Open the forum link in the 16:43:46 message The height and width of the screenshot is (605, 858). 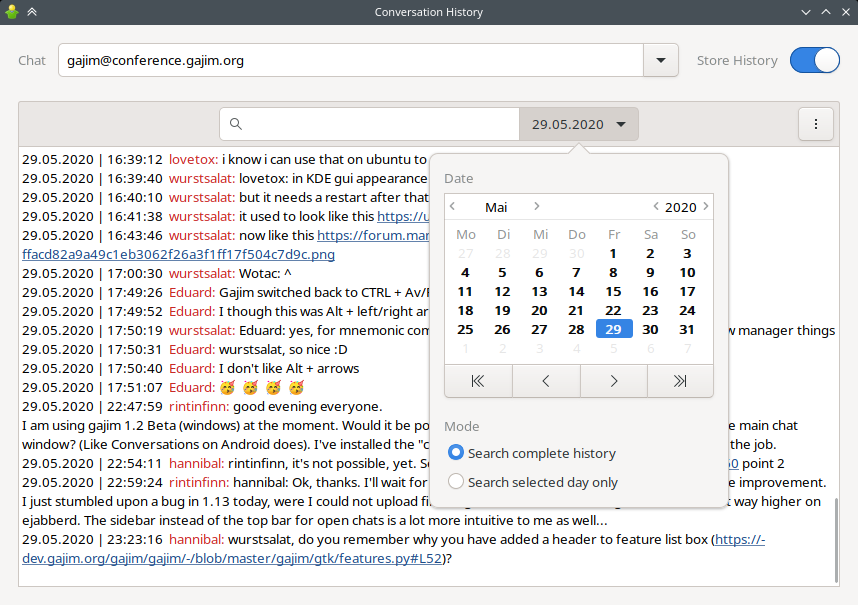click(x=373, y=235)
